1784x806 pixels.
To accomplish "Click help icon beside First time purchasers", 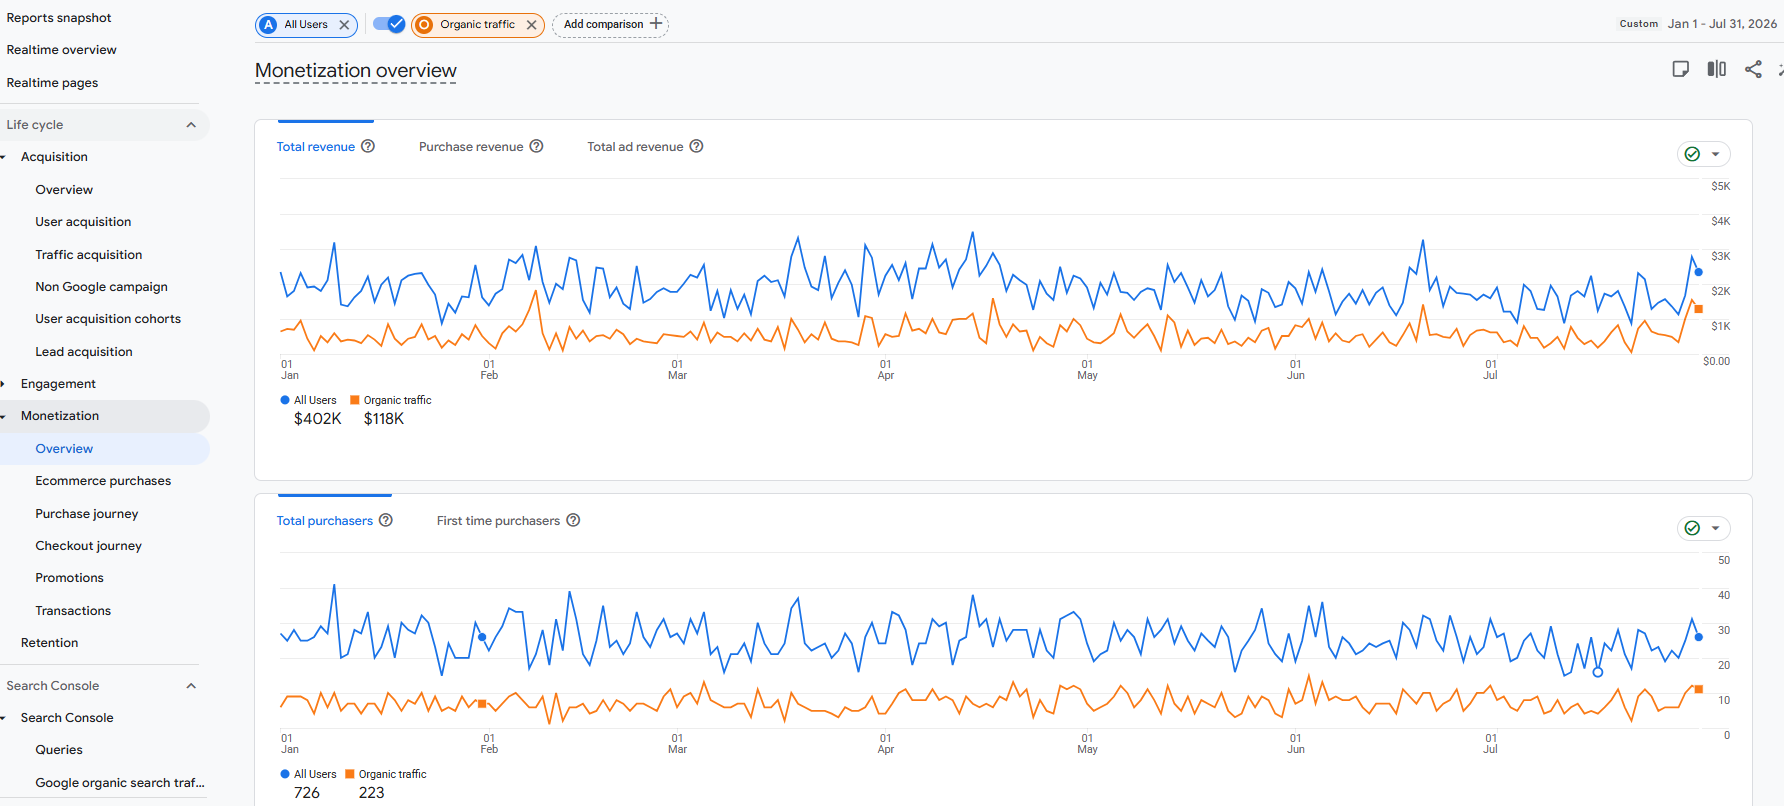I will 573,520.
